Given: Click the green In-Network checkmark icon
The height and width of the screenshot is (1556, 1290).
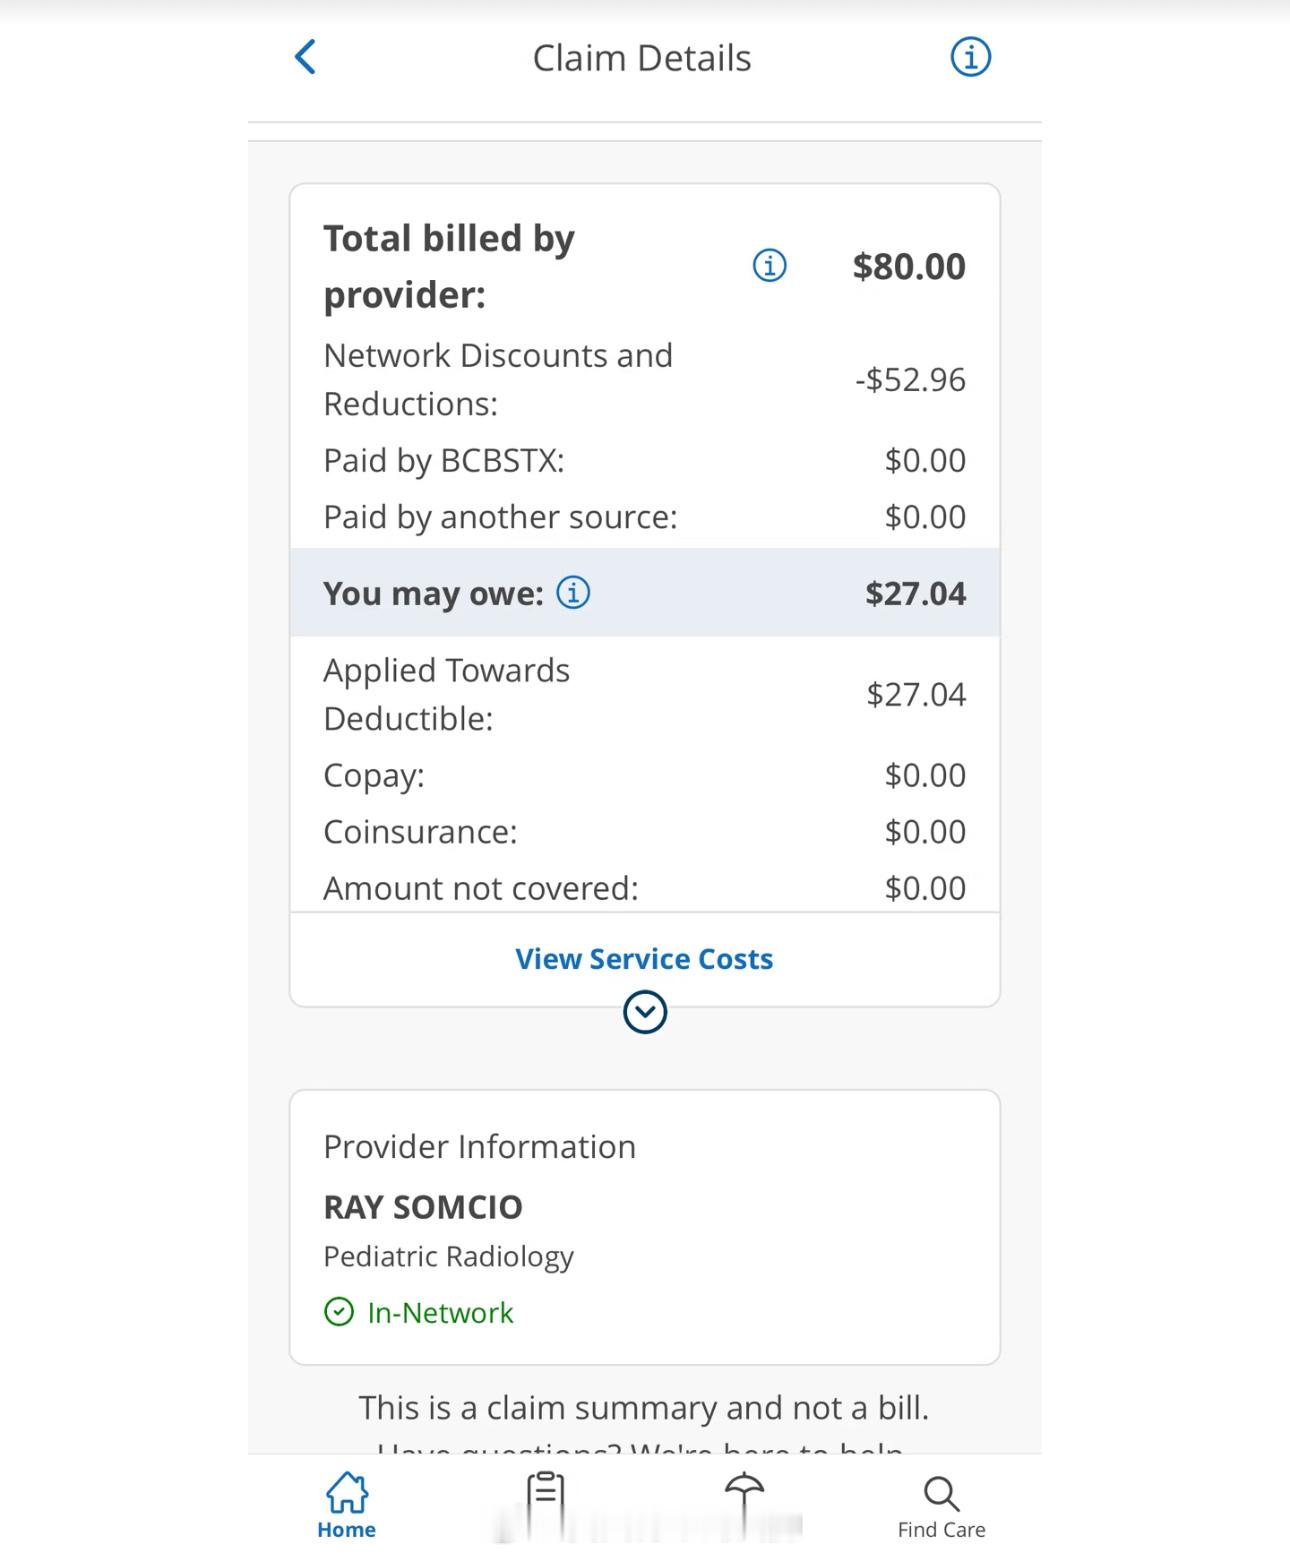Looking at the screenshot, I should tap(339, 1312).
